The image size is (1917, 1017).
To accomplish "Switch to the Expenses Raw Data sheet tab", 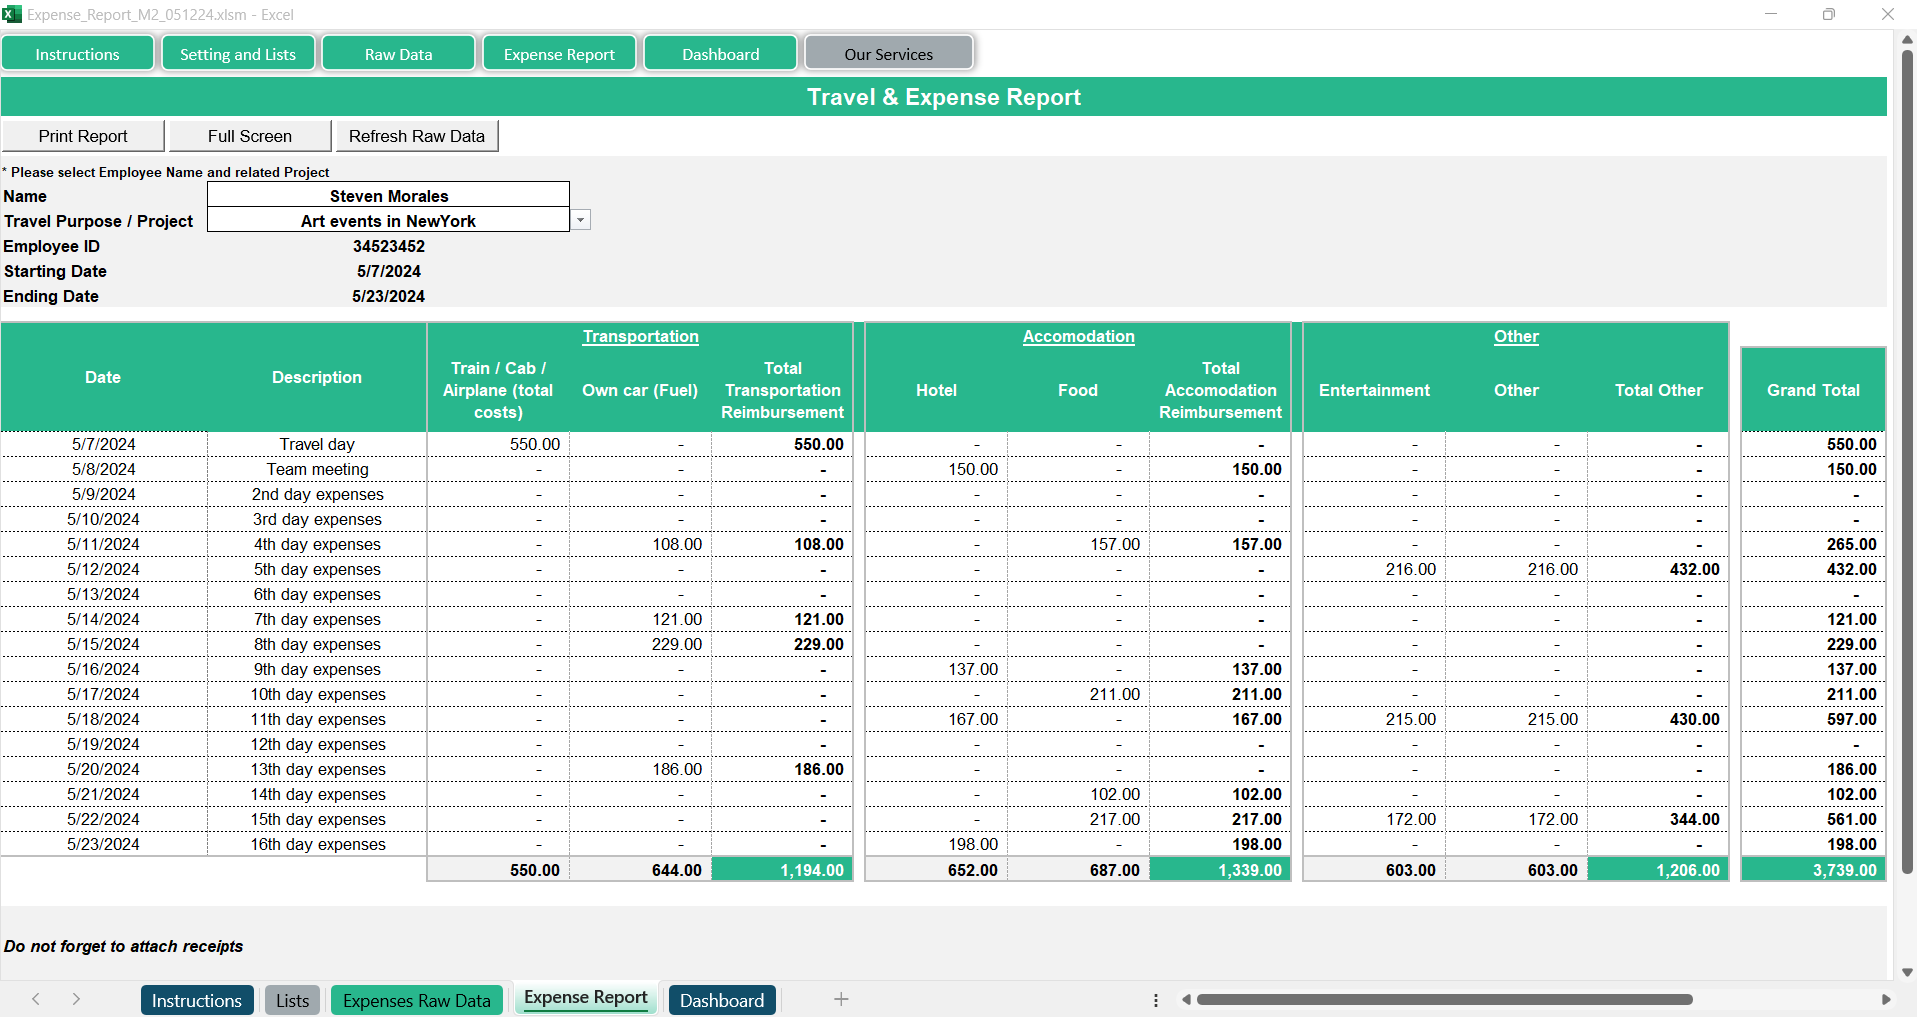I will click(416, 1000).
